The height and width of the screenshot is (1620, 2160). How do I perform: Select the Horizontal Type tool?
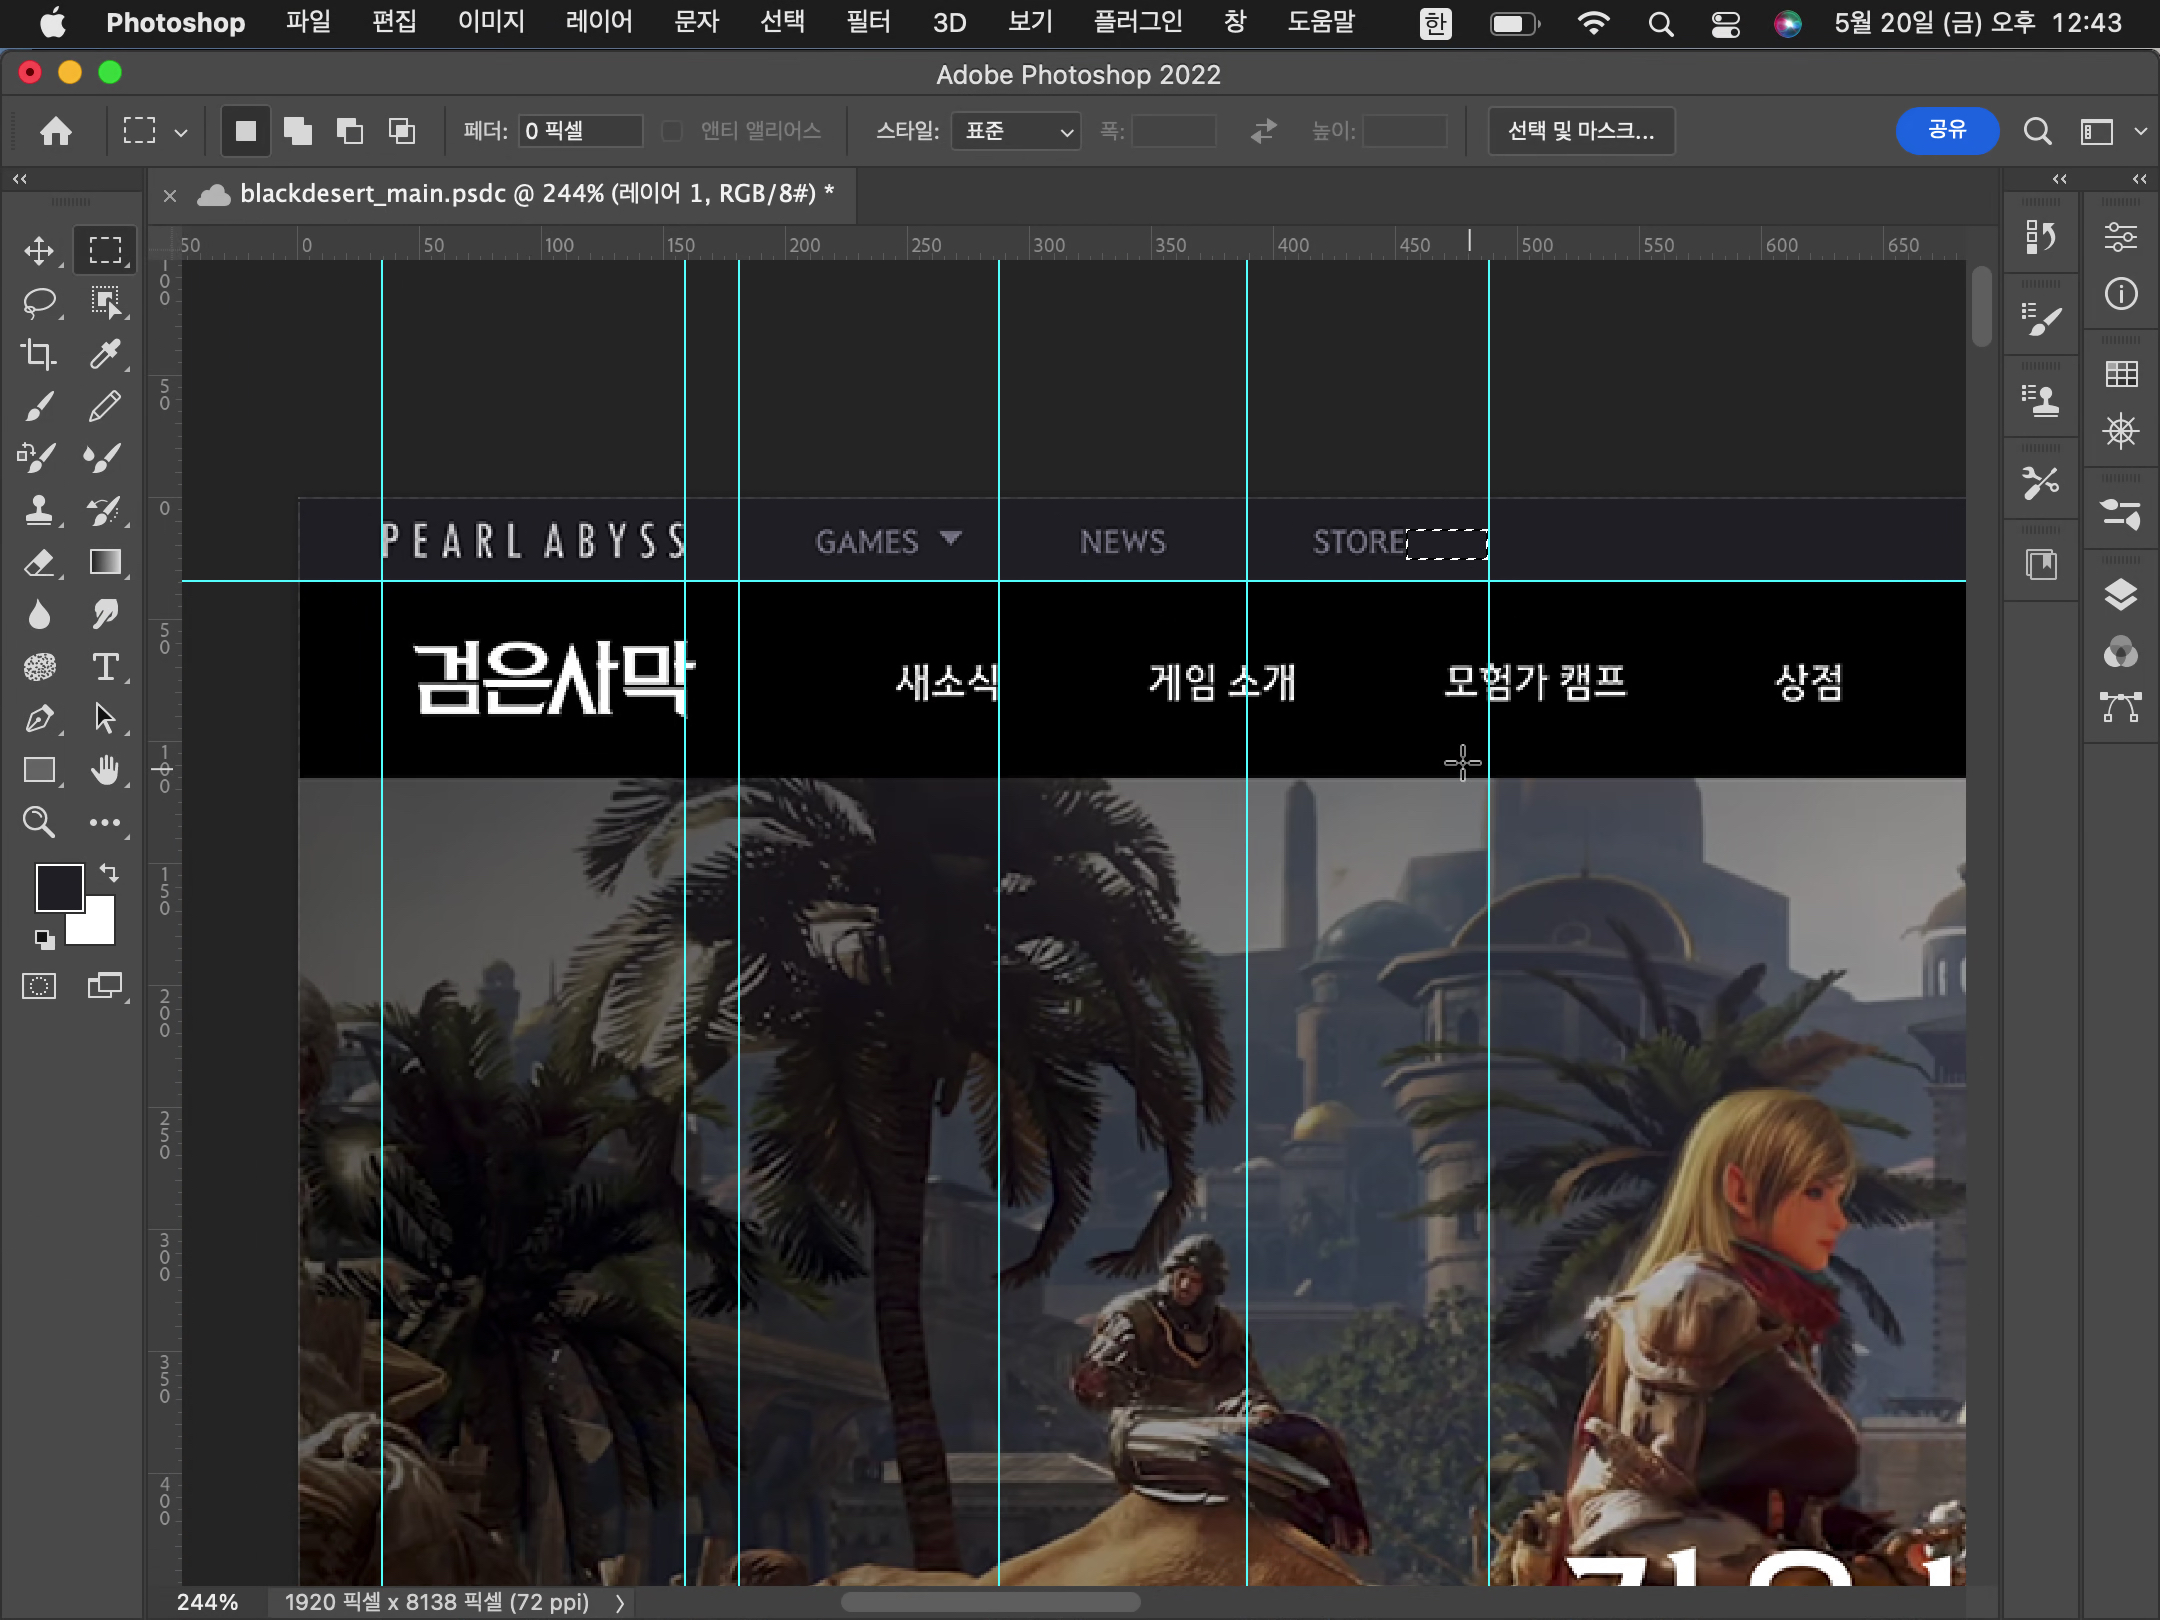tap(105, 666)
